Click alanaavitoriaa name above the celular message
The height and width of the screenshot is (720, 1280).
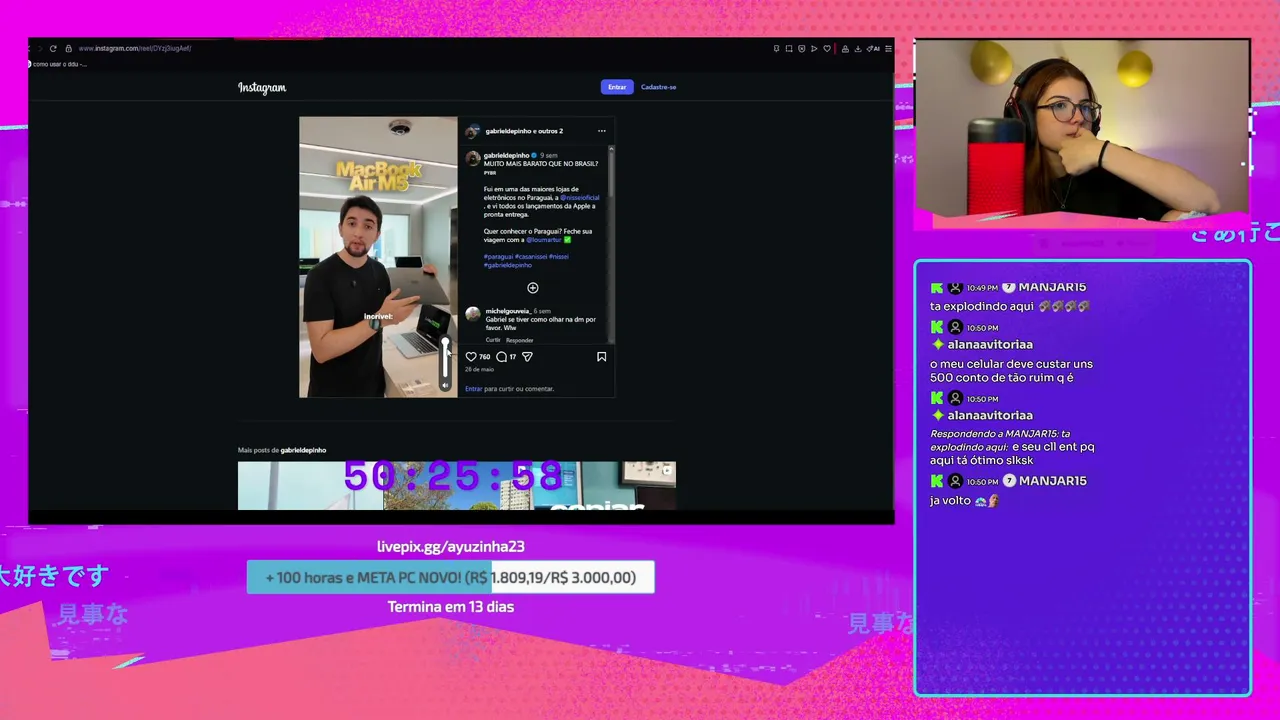[x=990, y=345]
